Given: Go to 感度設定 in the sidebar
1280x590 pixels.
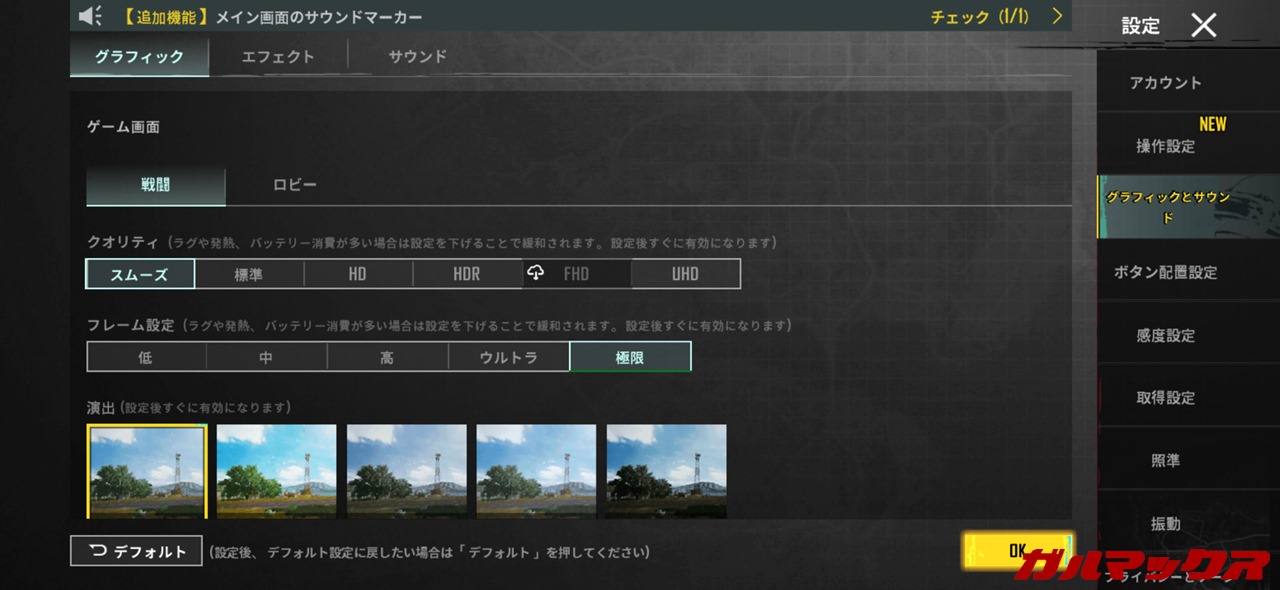Looking at the screenshot, I should coord(1165,335).
